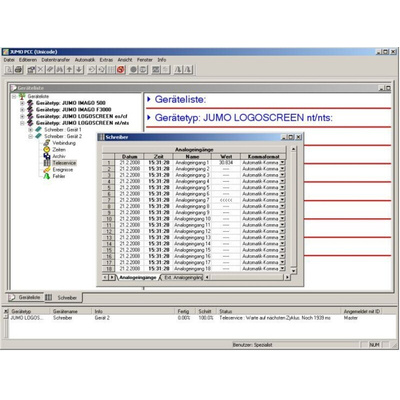The image size is (400, 400).
Task: Collapse the JUMO LOGOSCREEN nt/nts node
Action: (x=22, y=123)
